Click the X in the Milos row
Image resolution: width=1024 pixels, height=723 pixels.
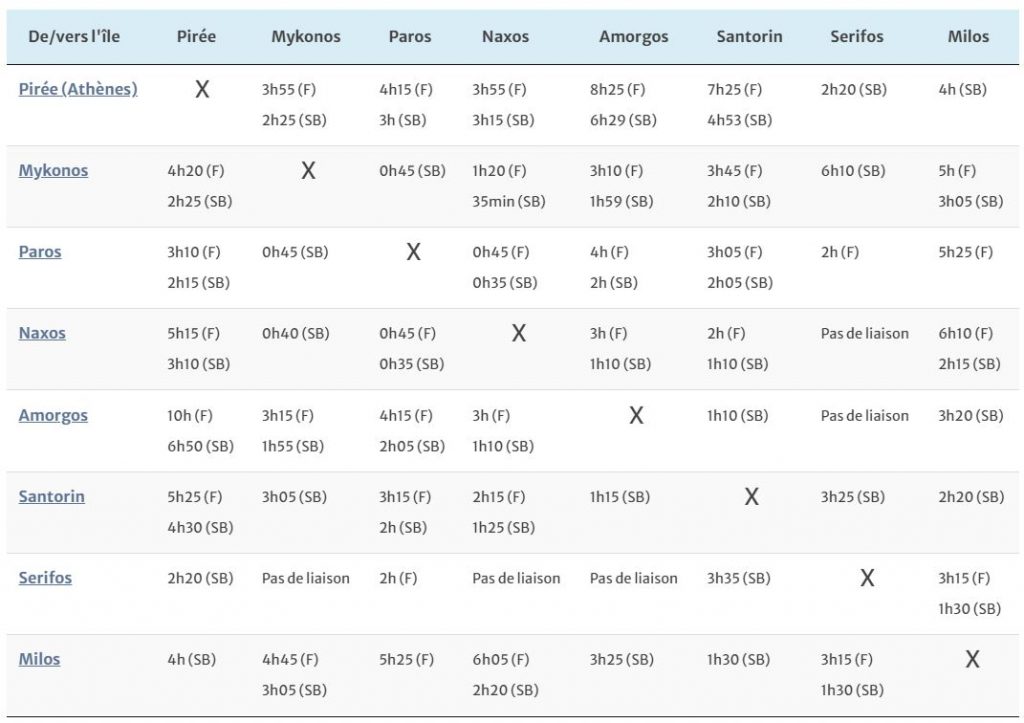[x=971, y=659]
